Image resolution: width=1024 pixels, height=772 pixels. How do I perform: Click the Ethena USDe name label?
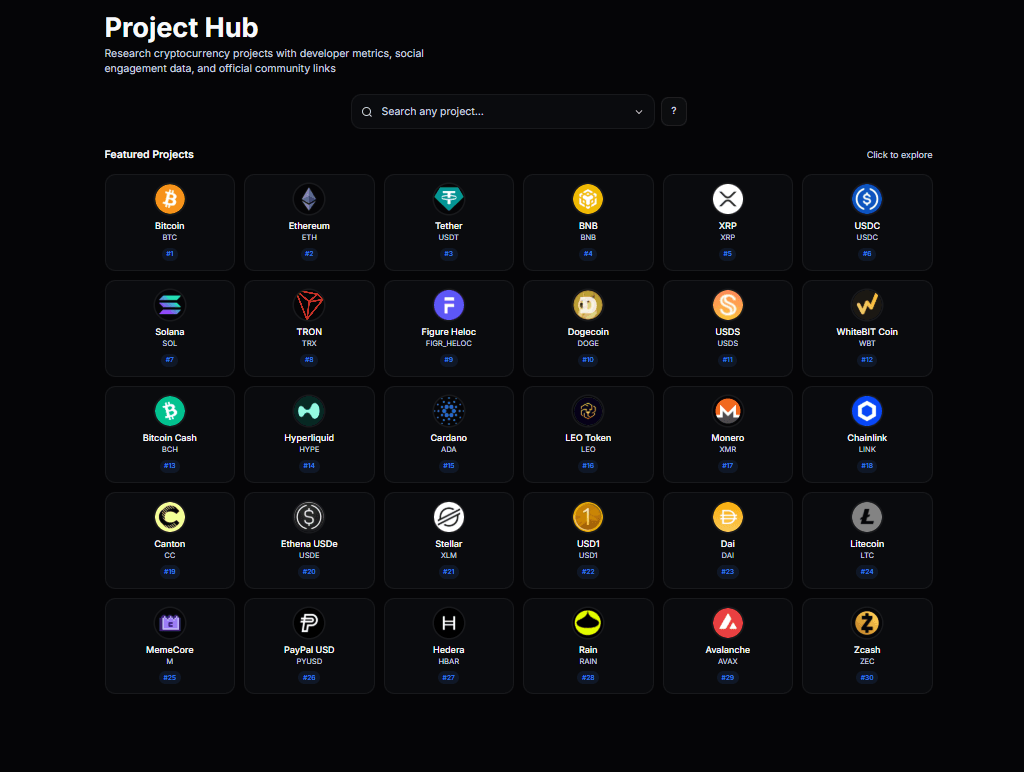point(309,544)
